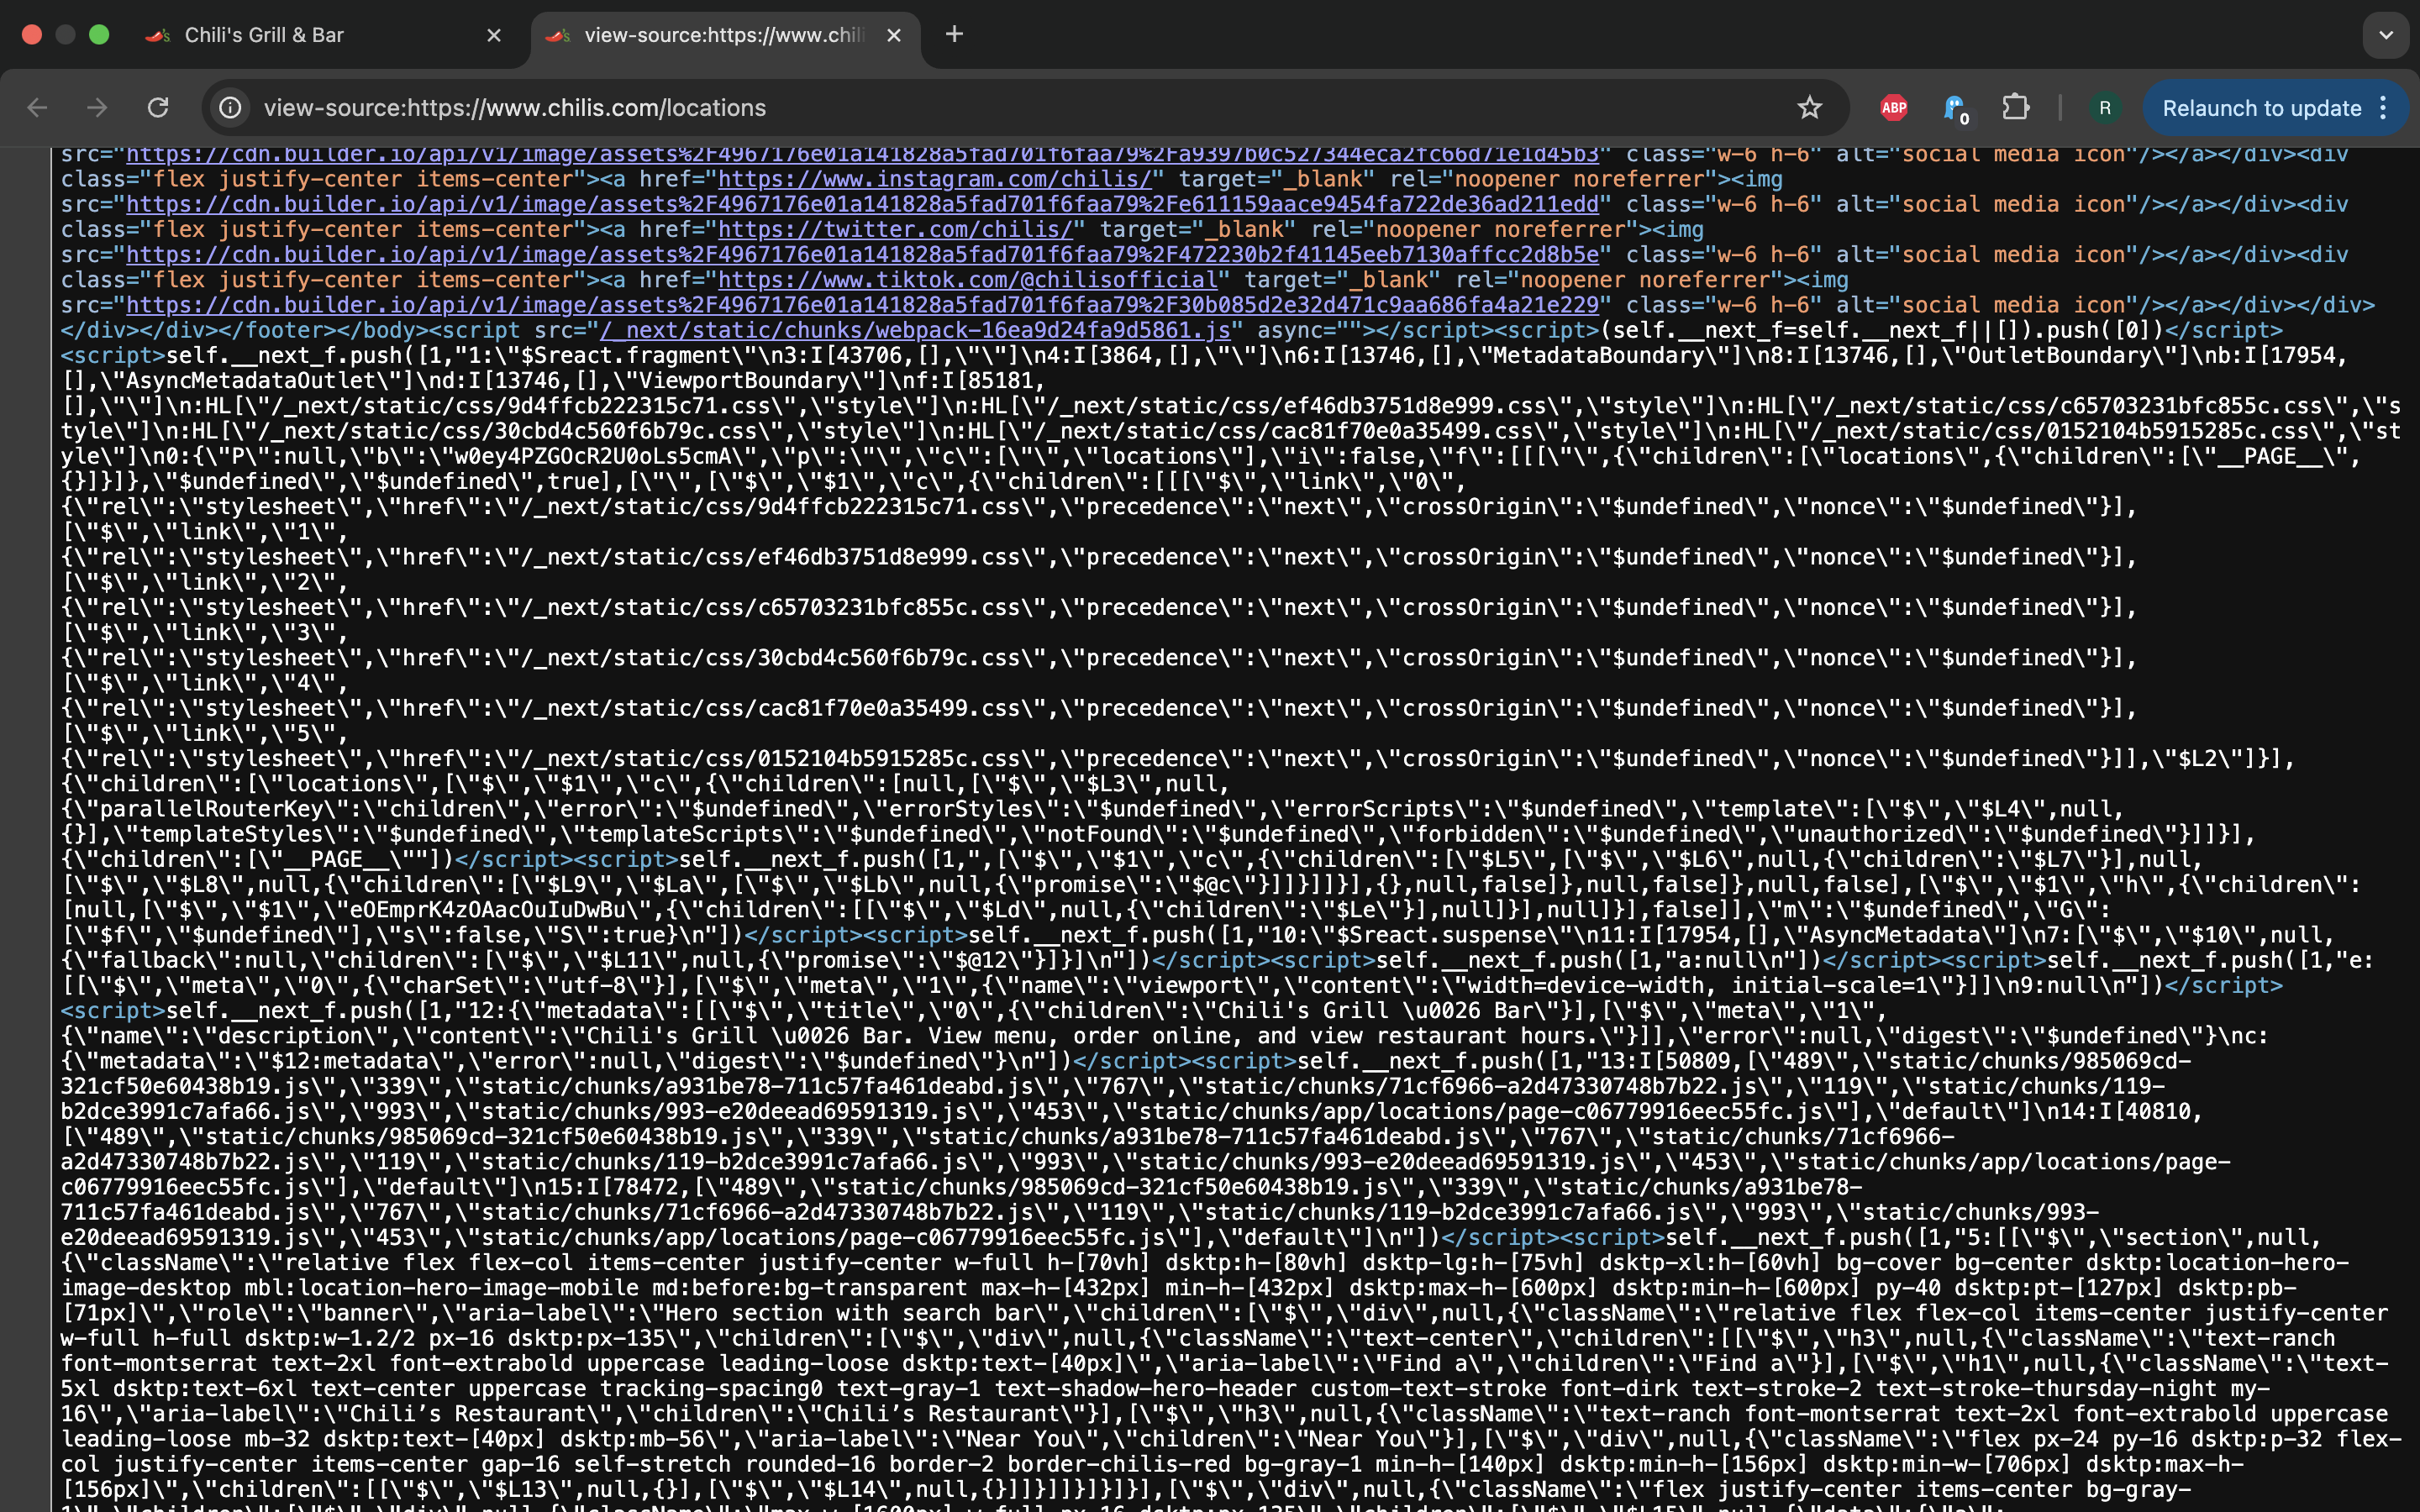2420x1512 pixels.
Task: Click the browser back arrow
Action: 37,108
